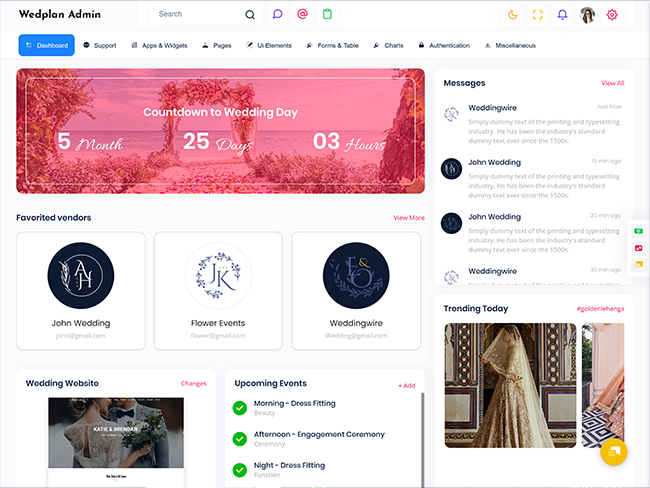Viewport: 650px width, 488px height.
Task: Open the green clipboard icon
Action: [327, 15]
